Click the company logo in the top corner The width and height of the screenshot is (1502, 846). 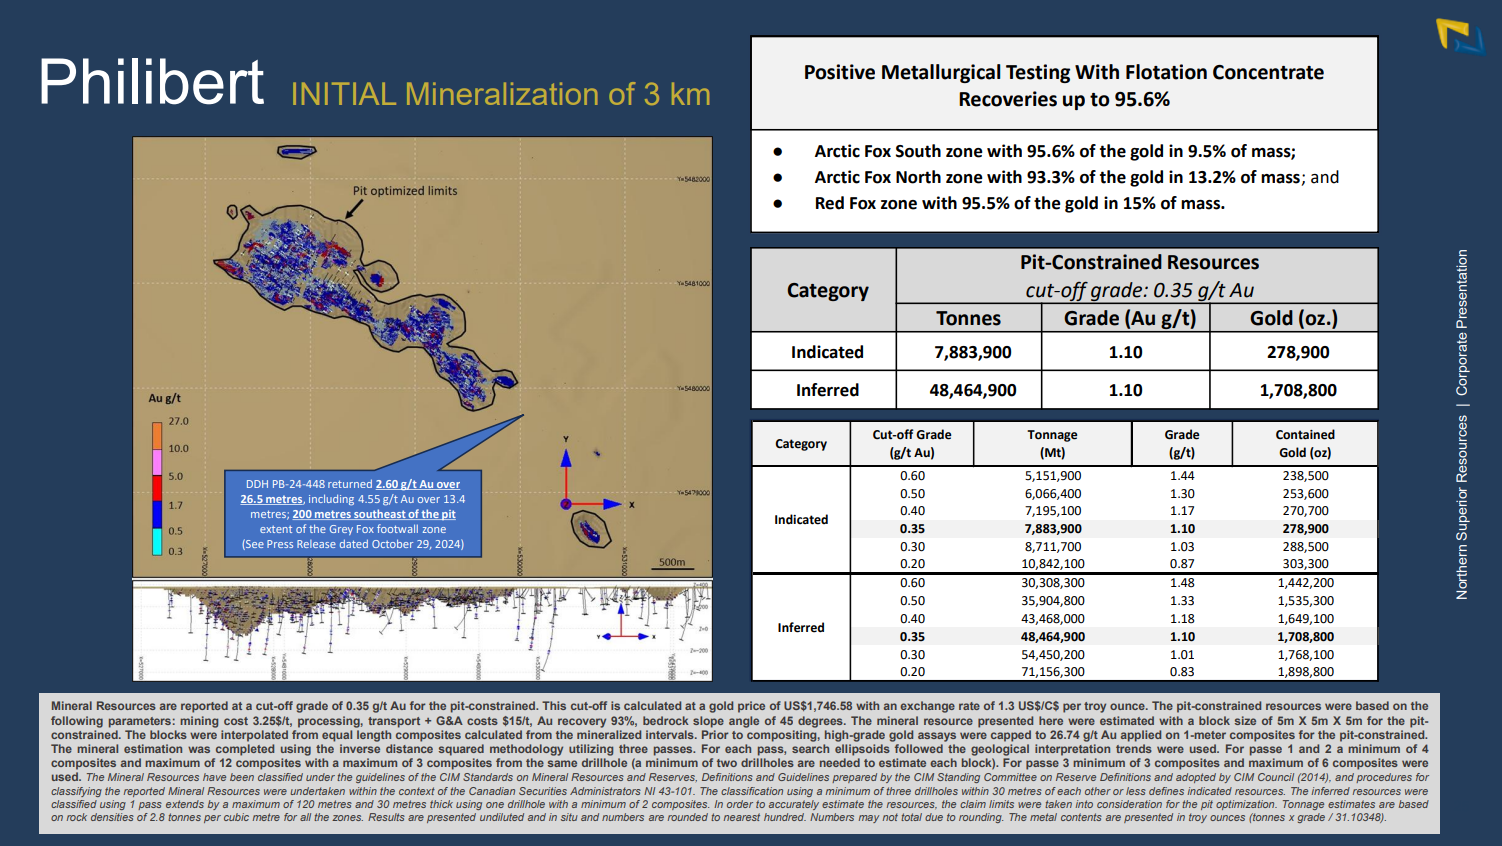(1460, 36)
